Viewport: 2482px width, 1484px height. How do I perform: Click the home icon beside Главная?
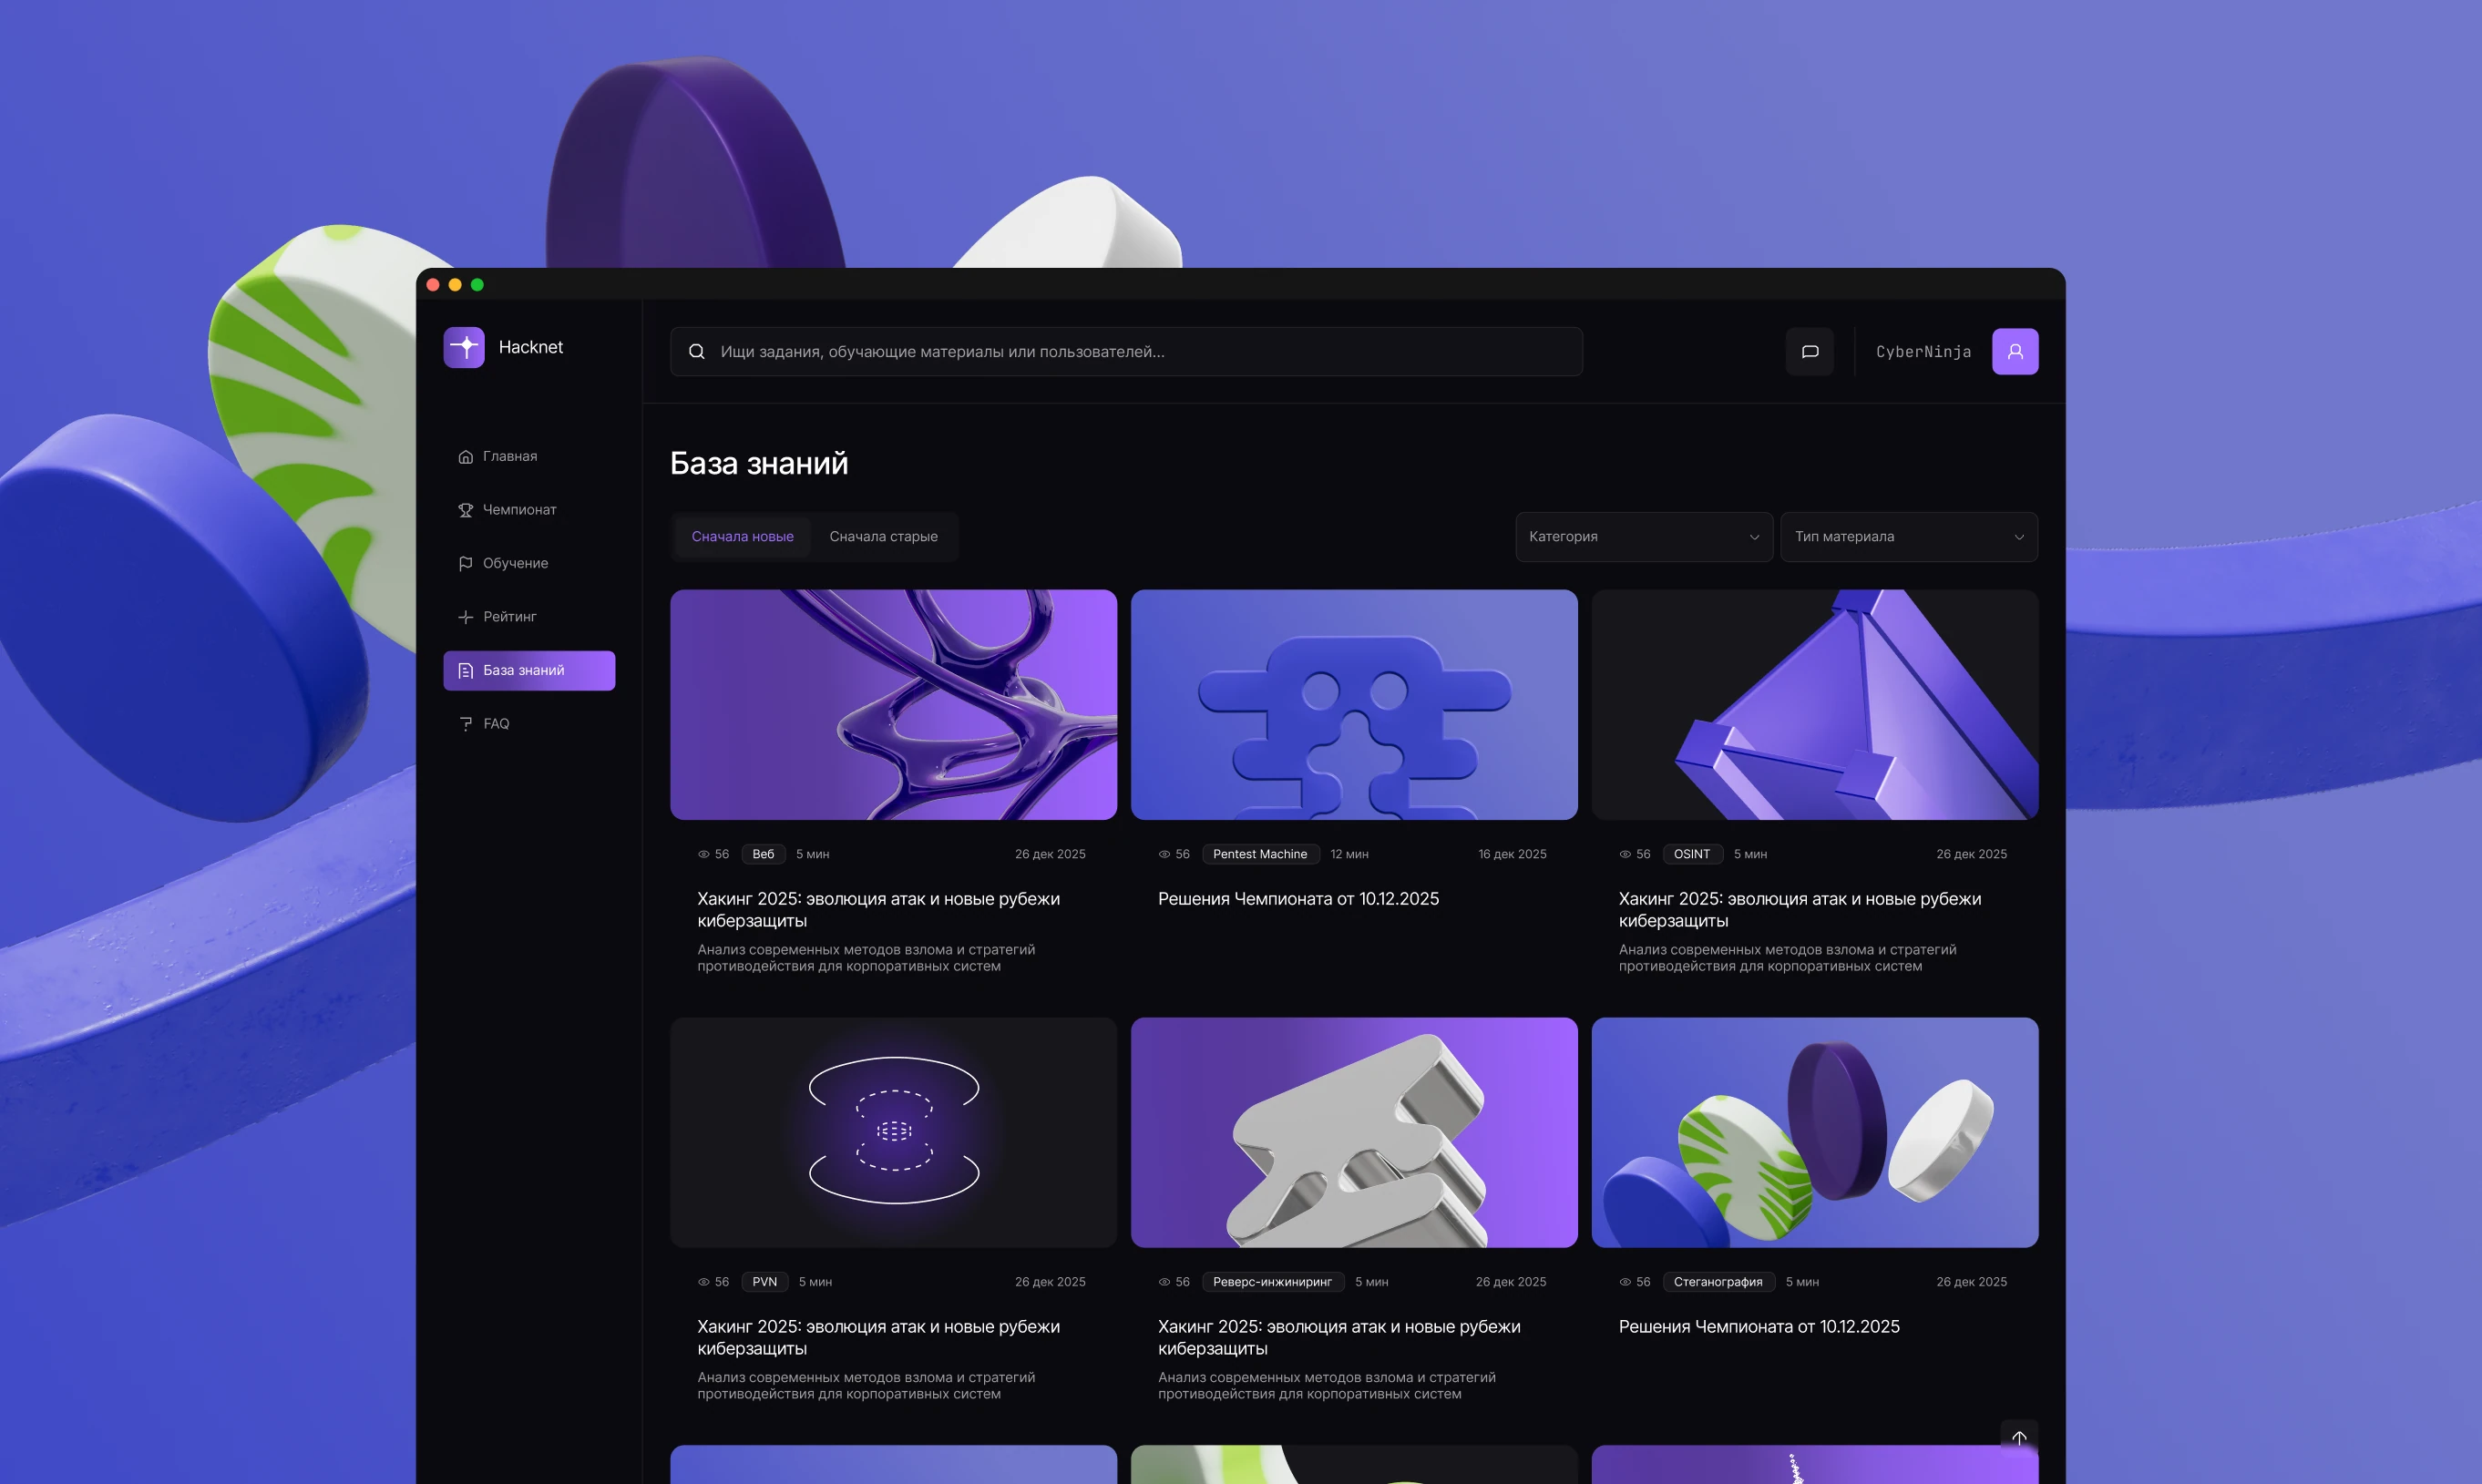point(465,457)
